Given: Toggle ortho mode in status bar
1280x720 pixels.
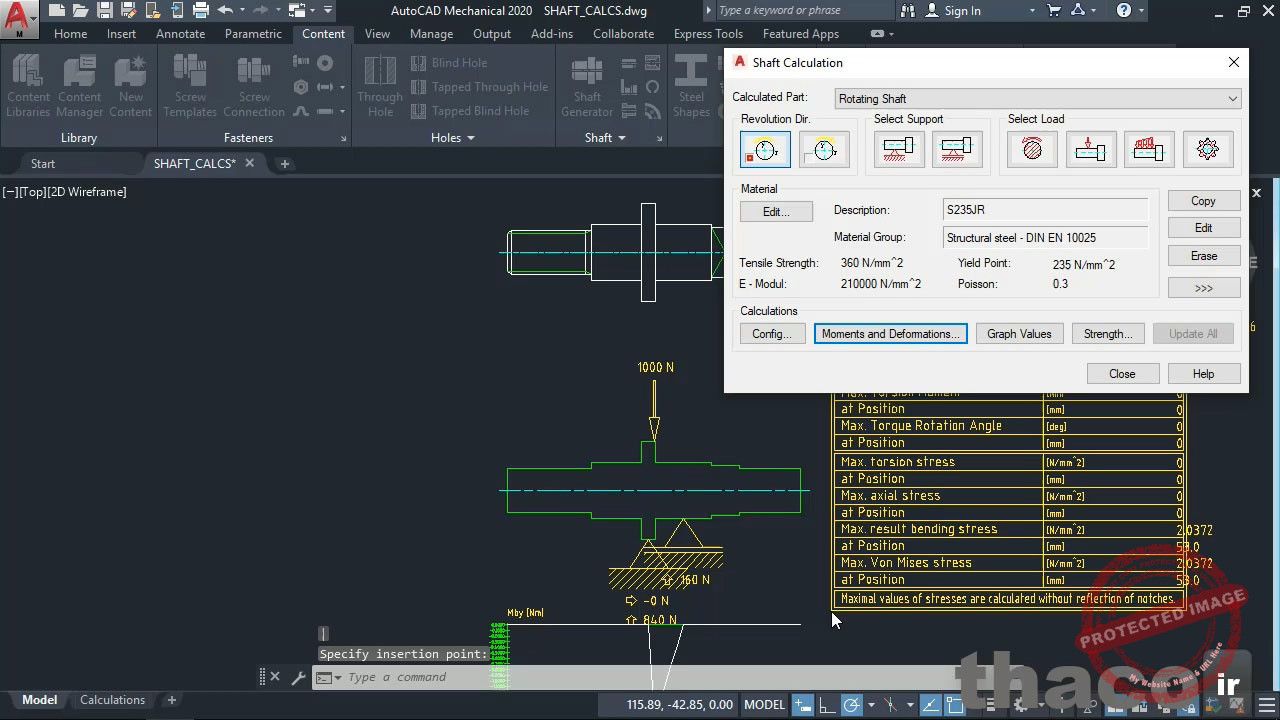Looking at the screenshot, I should [828, 705].
